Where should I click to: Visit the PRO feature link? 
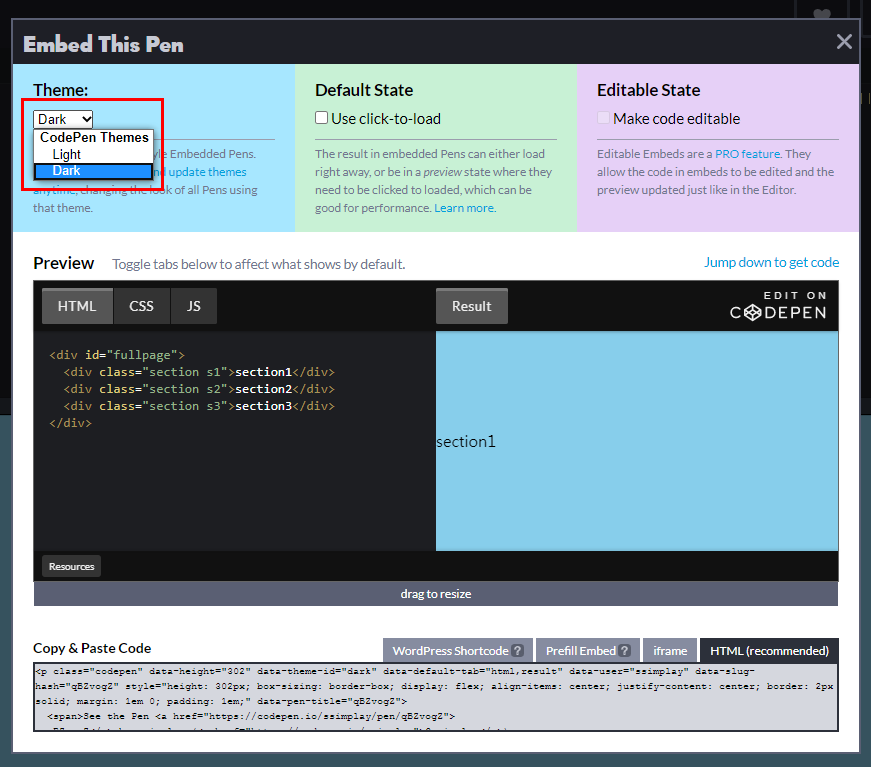point(748,154)
